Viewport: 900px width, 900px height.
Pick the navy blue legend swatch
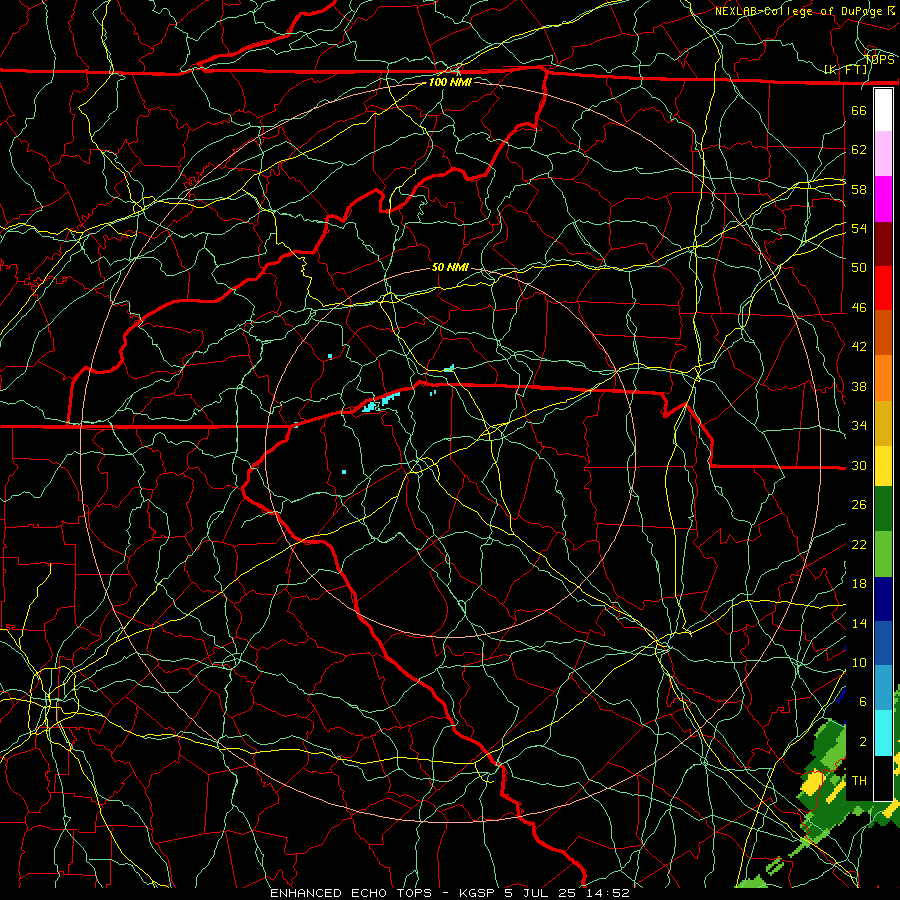(883, 599)
